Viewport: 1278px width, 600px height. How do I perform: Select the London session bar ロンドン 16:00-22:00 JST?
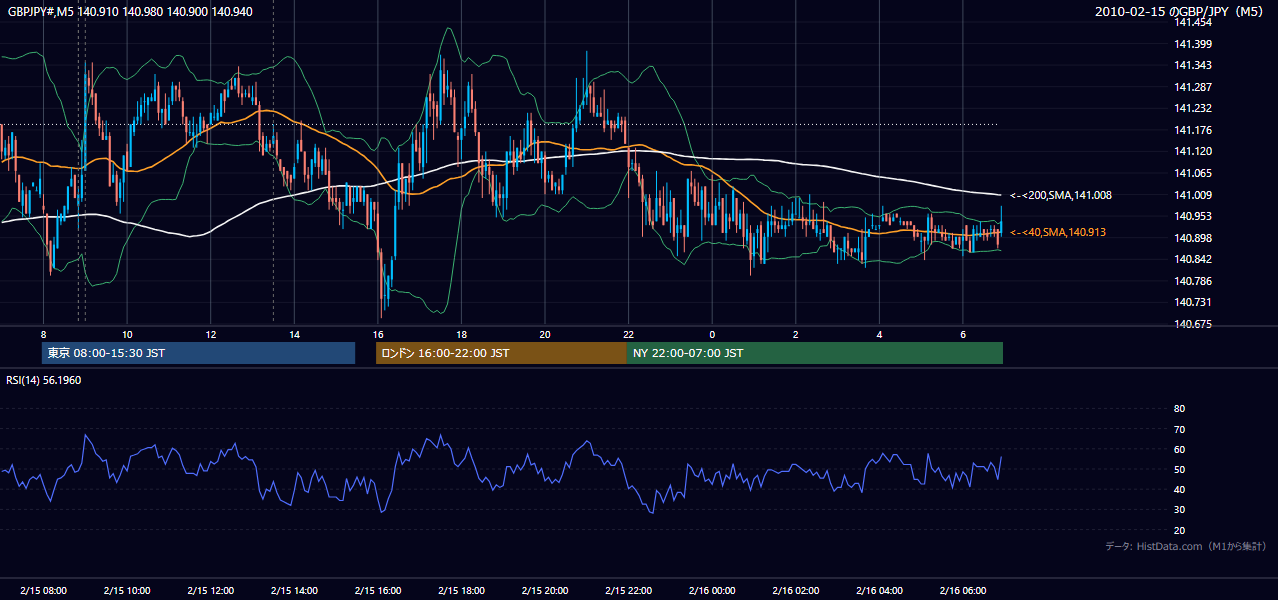501,353
